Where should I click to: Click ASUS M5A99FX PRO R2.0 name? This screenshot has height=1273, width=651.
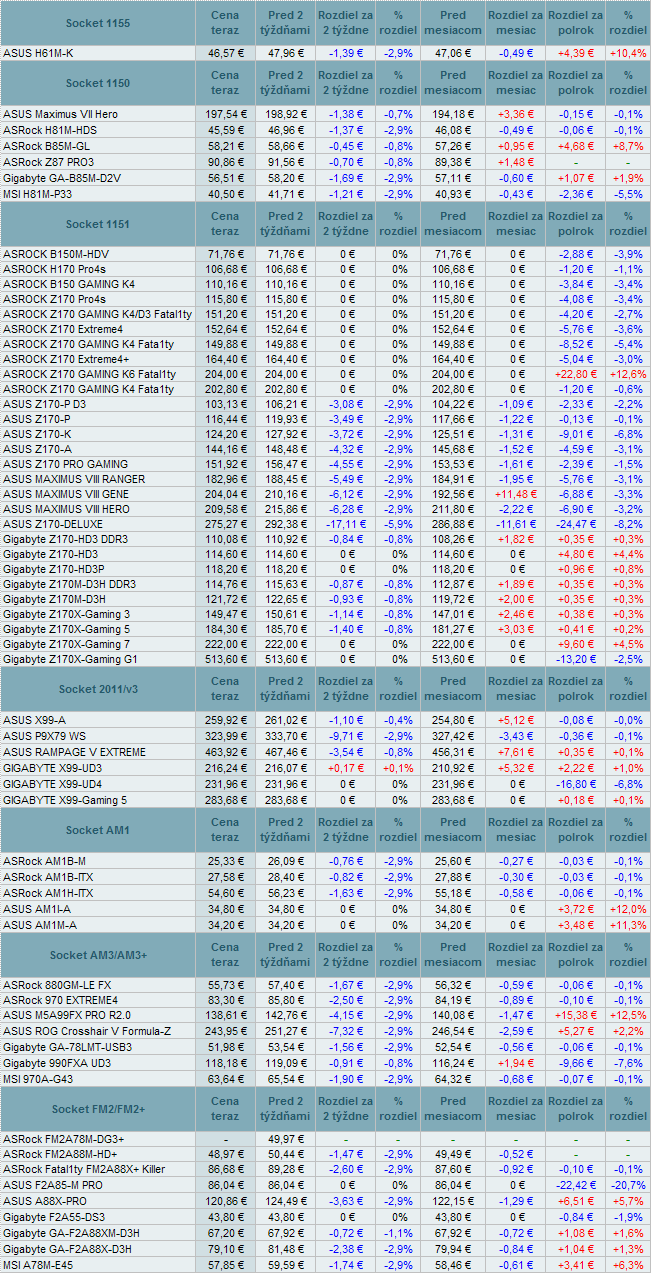[67, 1015]
